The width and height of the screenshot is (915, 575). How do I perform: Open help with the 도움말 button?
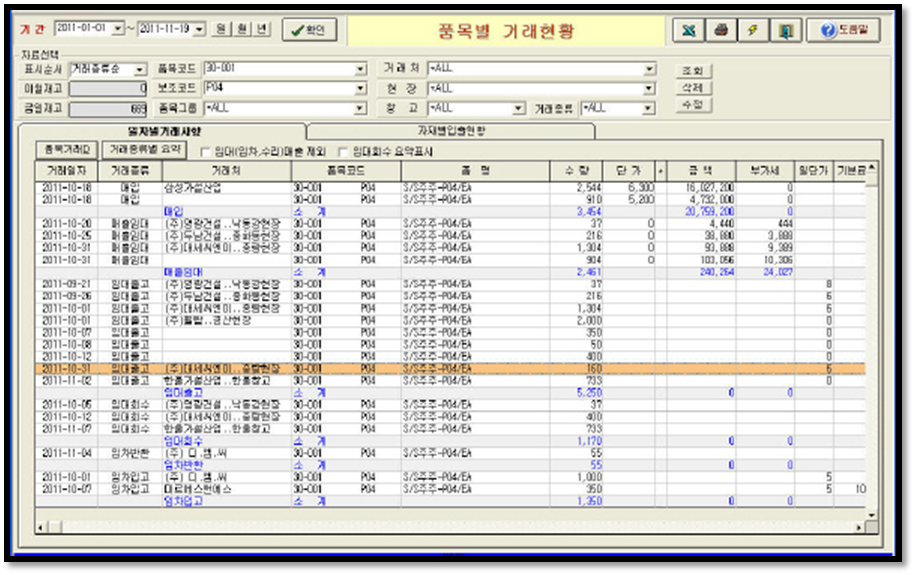[x=844, y=30]
